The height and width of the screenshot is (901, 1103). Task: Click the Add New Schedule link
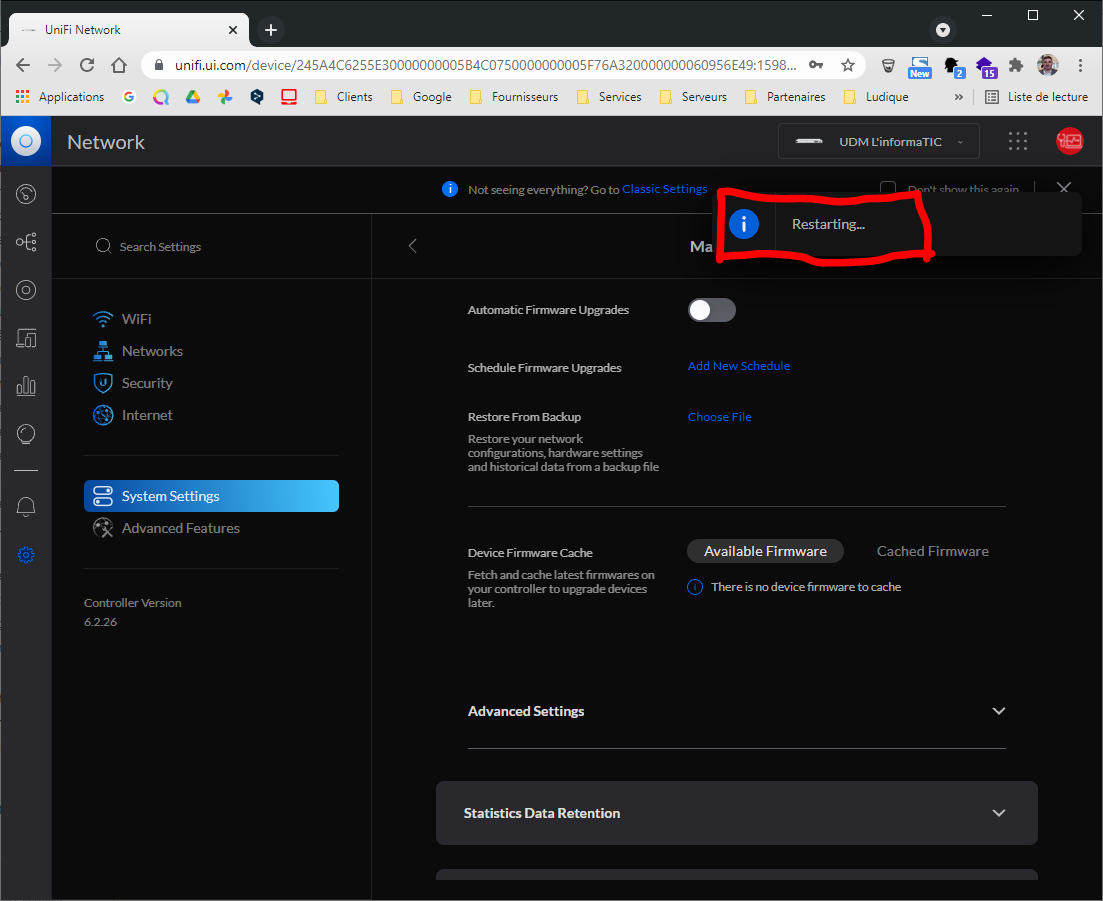point(738,366)
